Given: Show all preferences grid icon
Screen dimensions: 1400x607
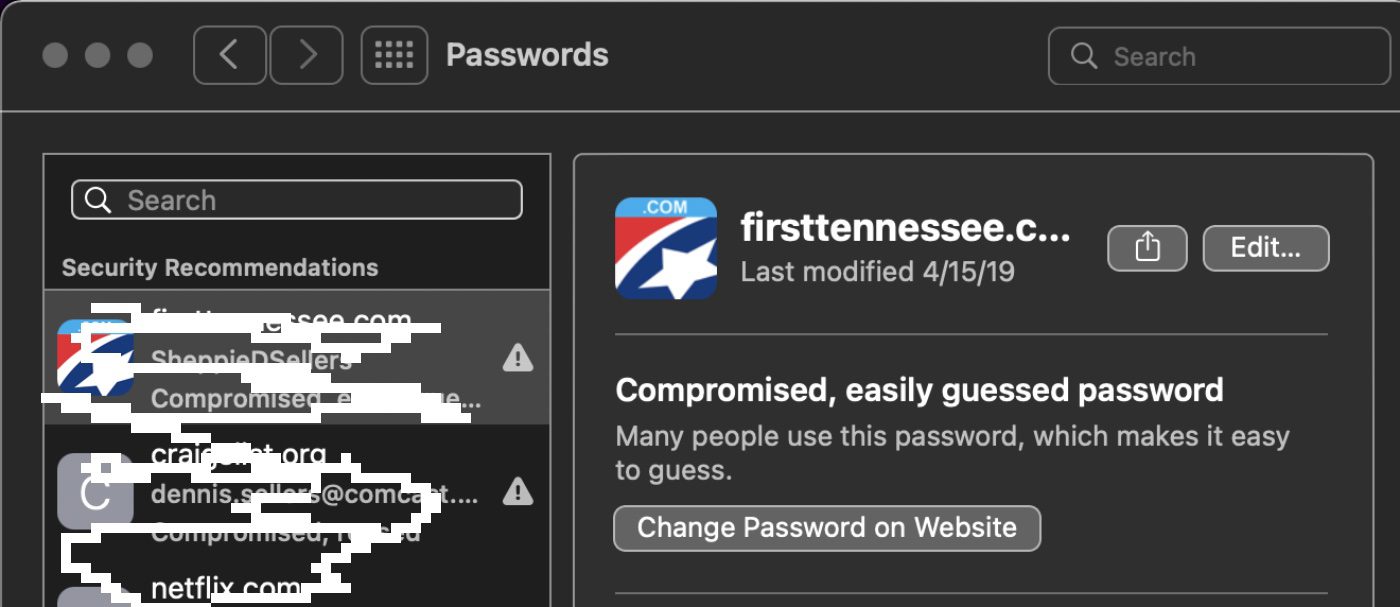Looking at the screenshot, I should 394,55.
